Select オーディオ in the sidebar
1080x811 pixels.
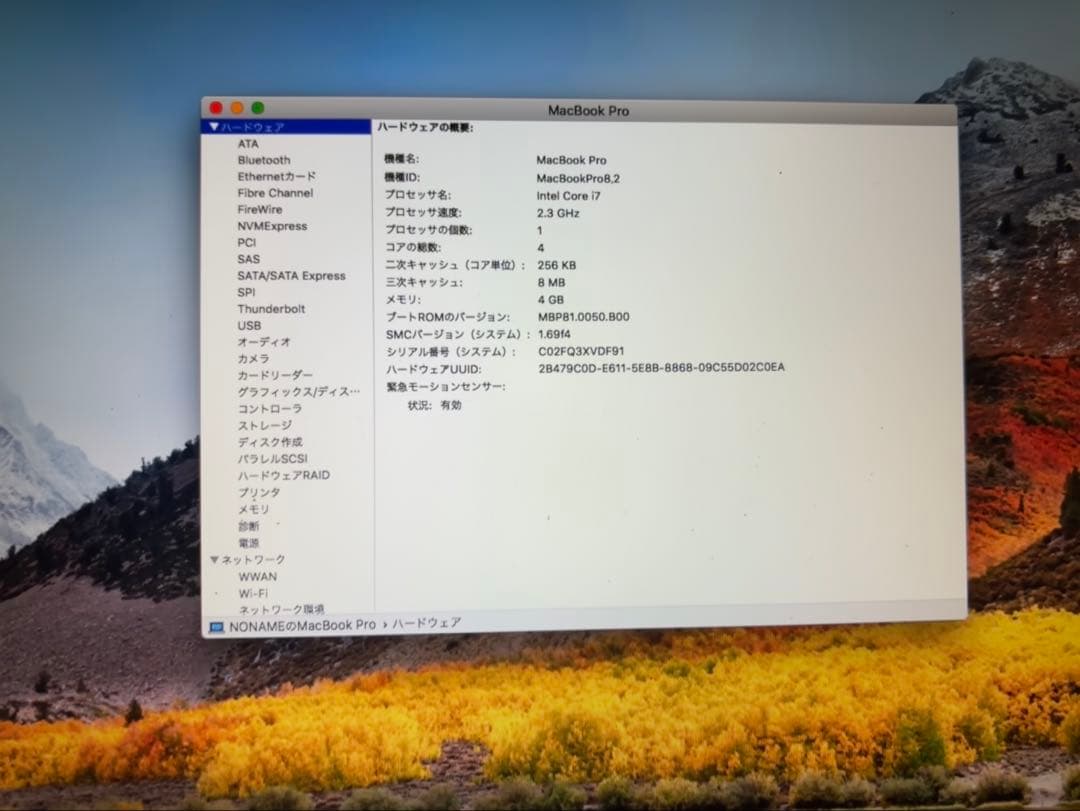[x=264, y=342]
